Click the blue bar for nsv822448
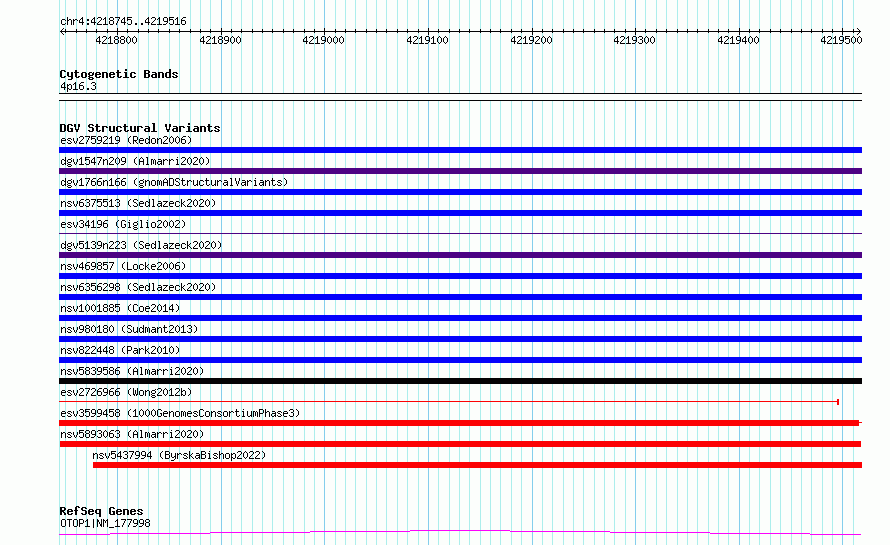Image resolution: width=890 pixels, height=545 pixels. (x=460, y=360)
